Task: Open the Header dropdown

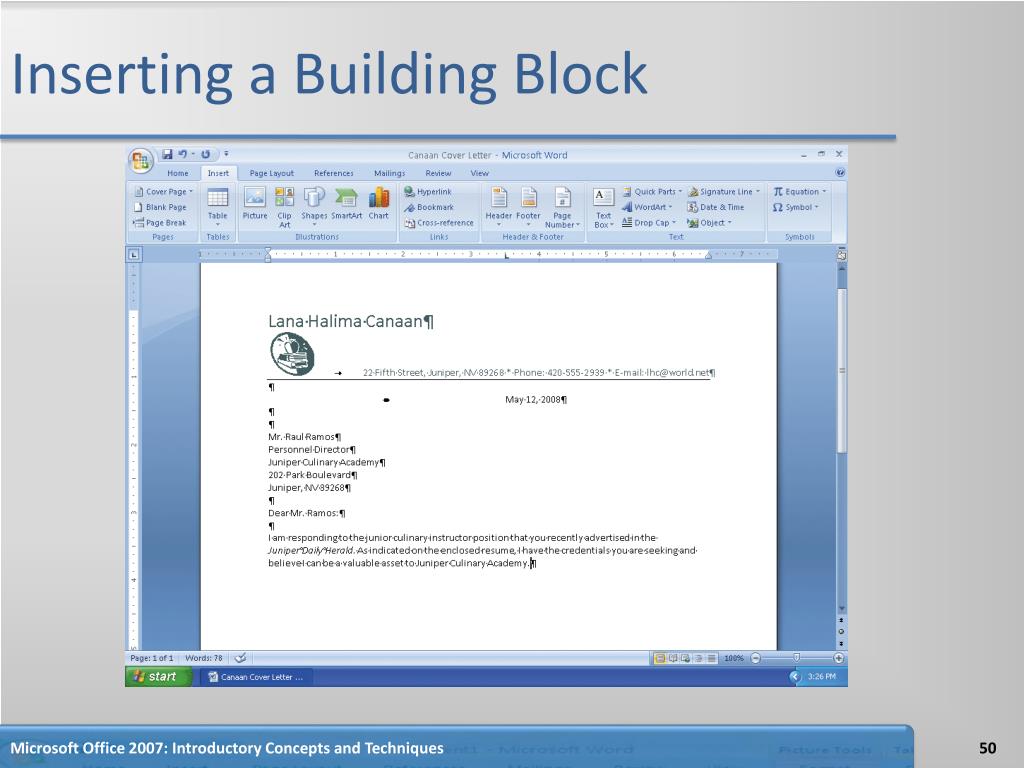Action: pos(499,206)
